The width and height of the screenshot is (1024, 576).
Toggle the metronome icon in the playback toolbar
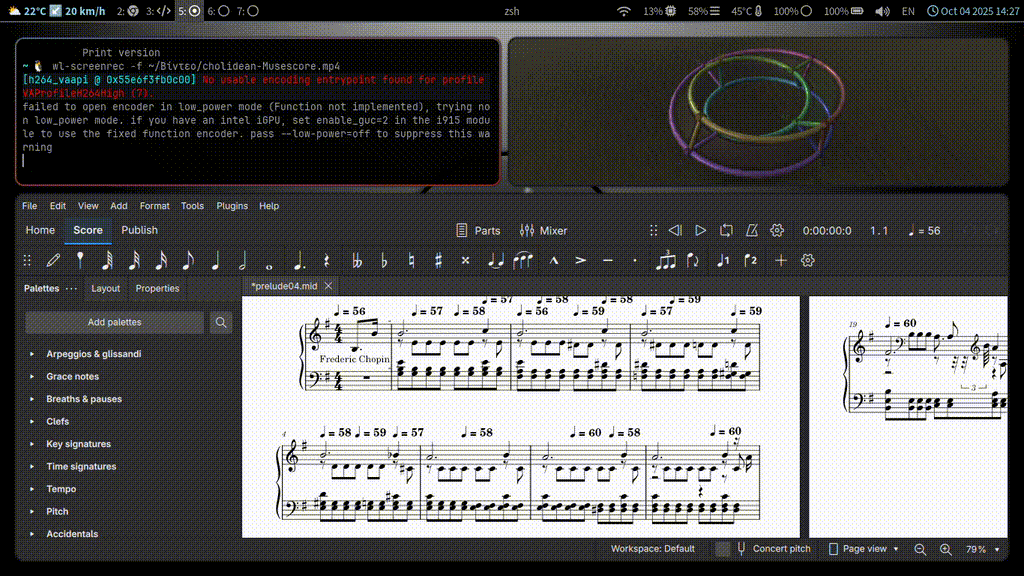click(751, 230)
